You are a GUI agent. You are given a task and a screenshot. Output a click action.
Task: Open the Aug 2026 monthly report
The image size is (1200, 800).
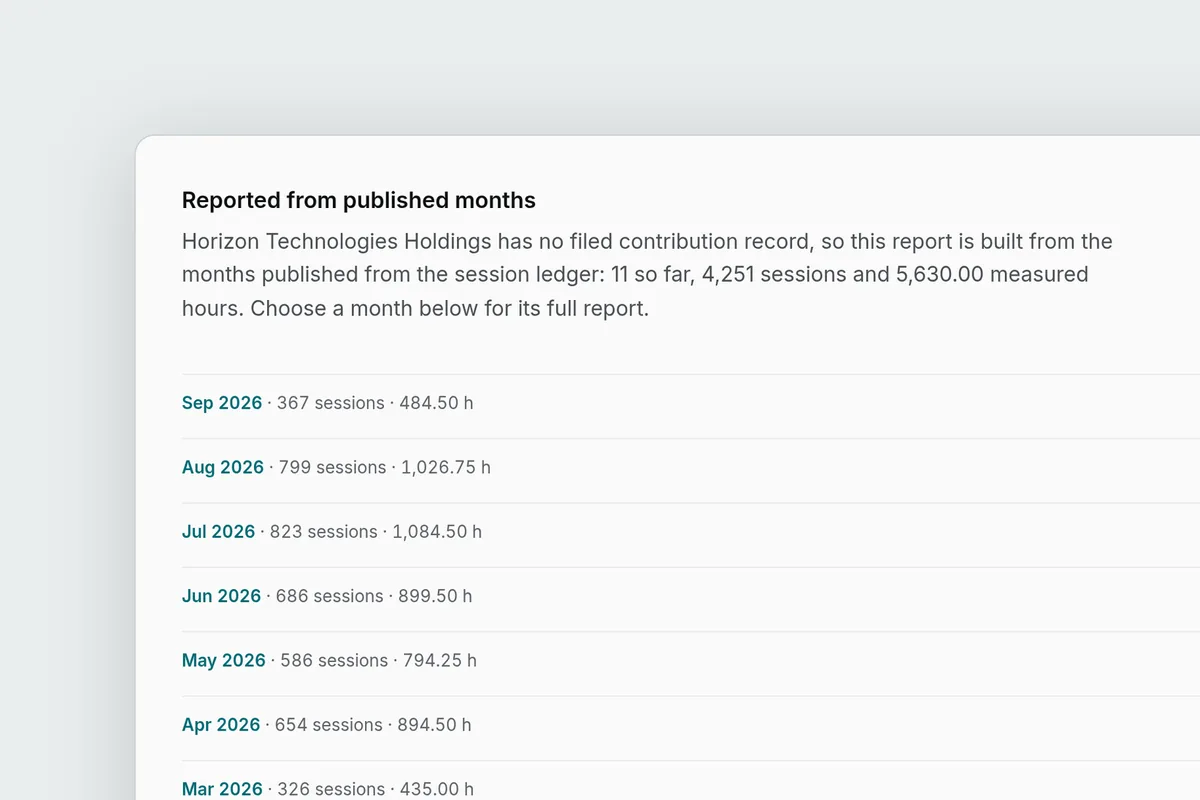(x=223, y=467)
